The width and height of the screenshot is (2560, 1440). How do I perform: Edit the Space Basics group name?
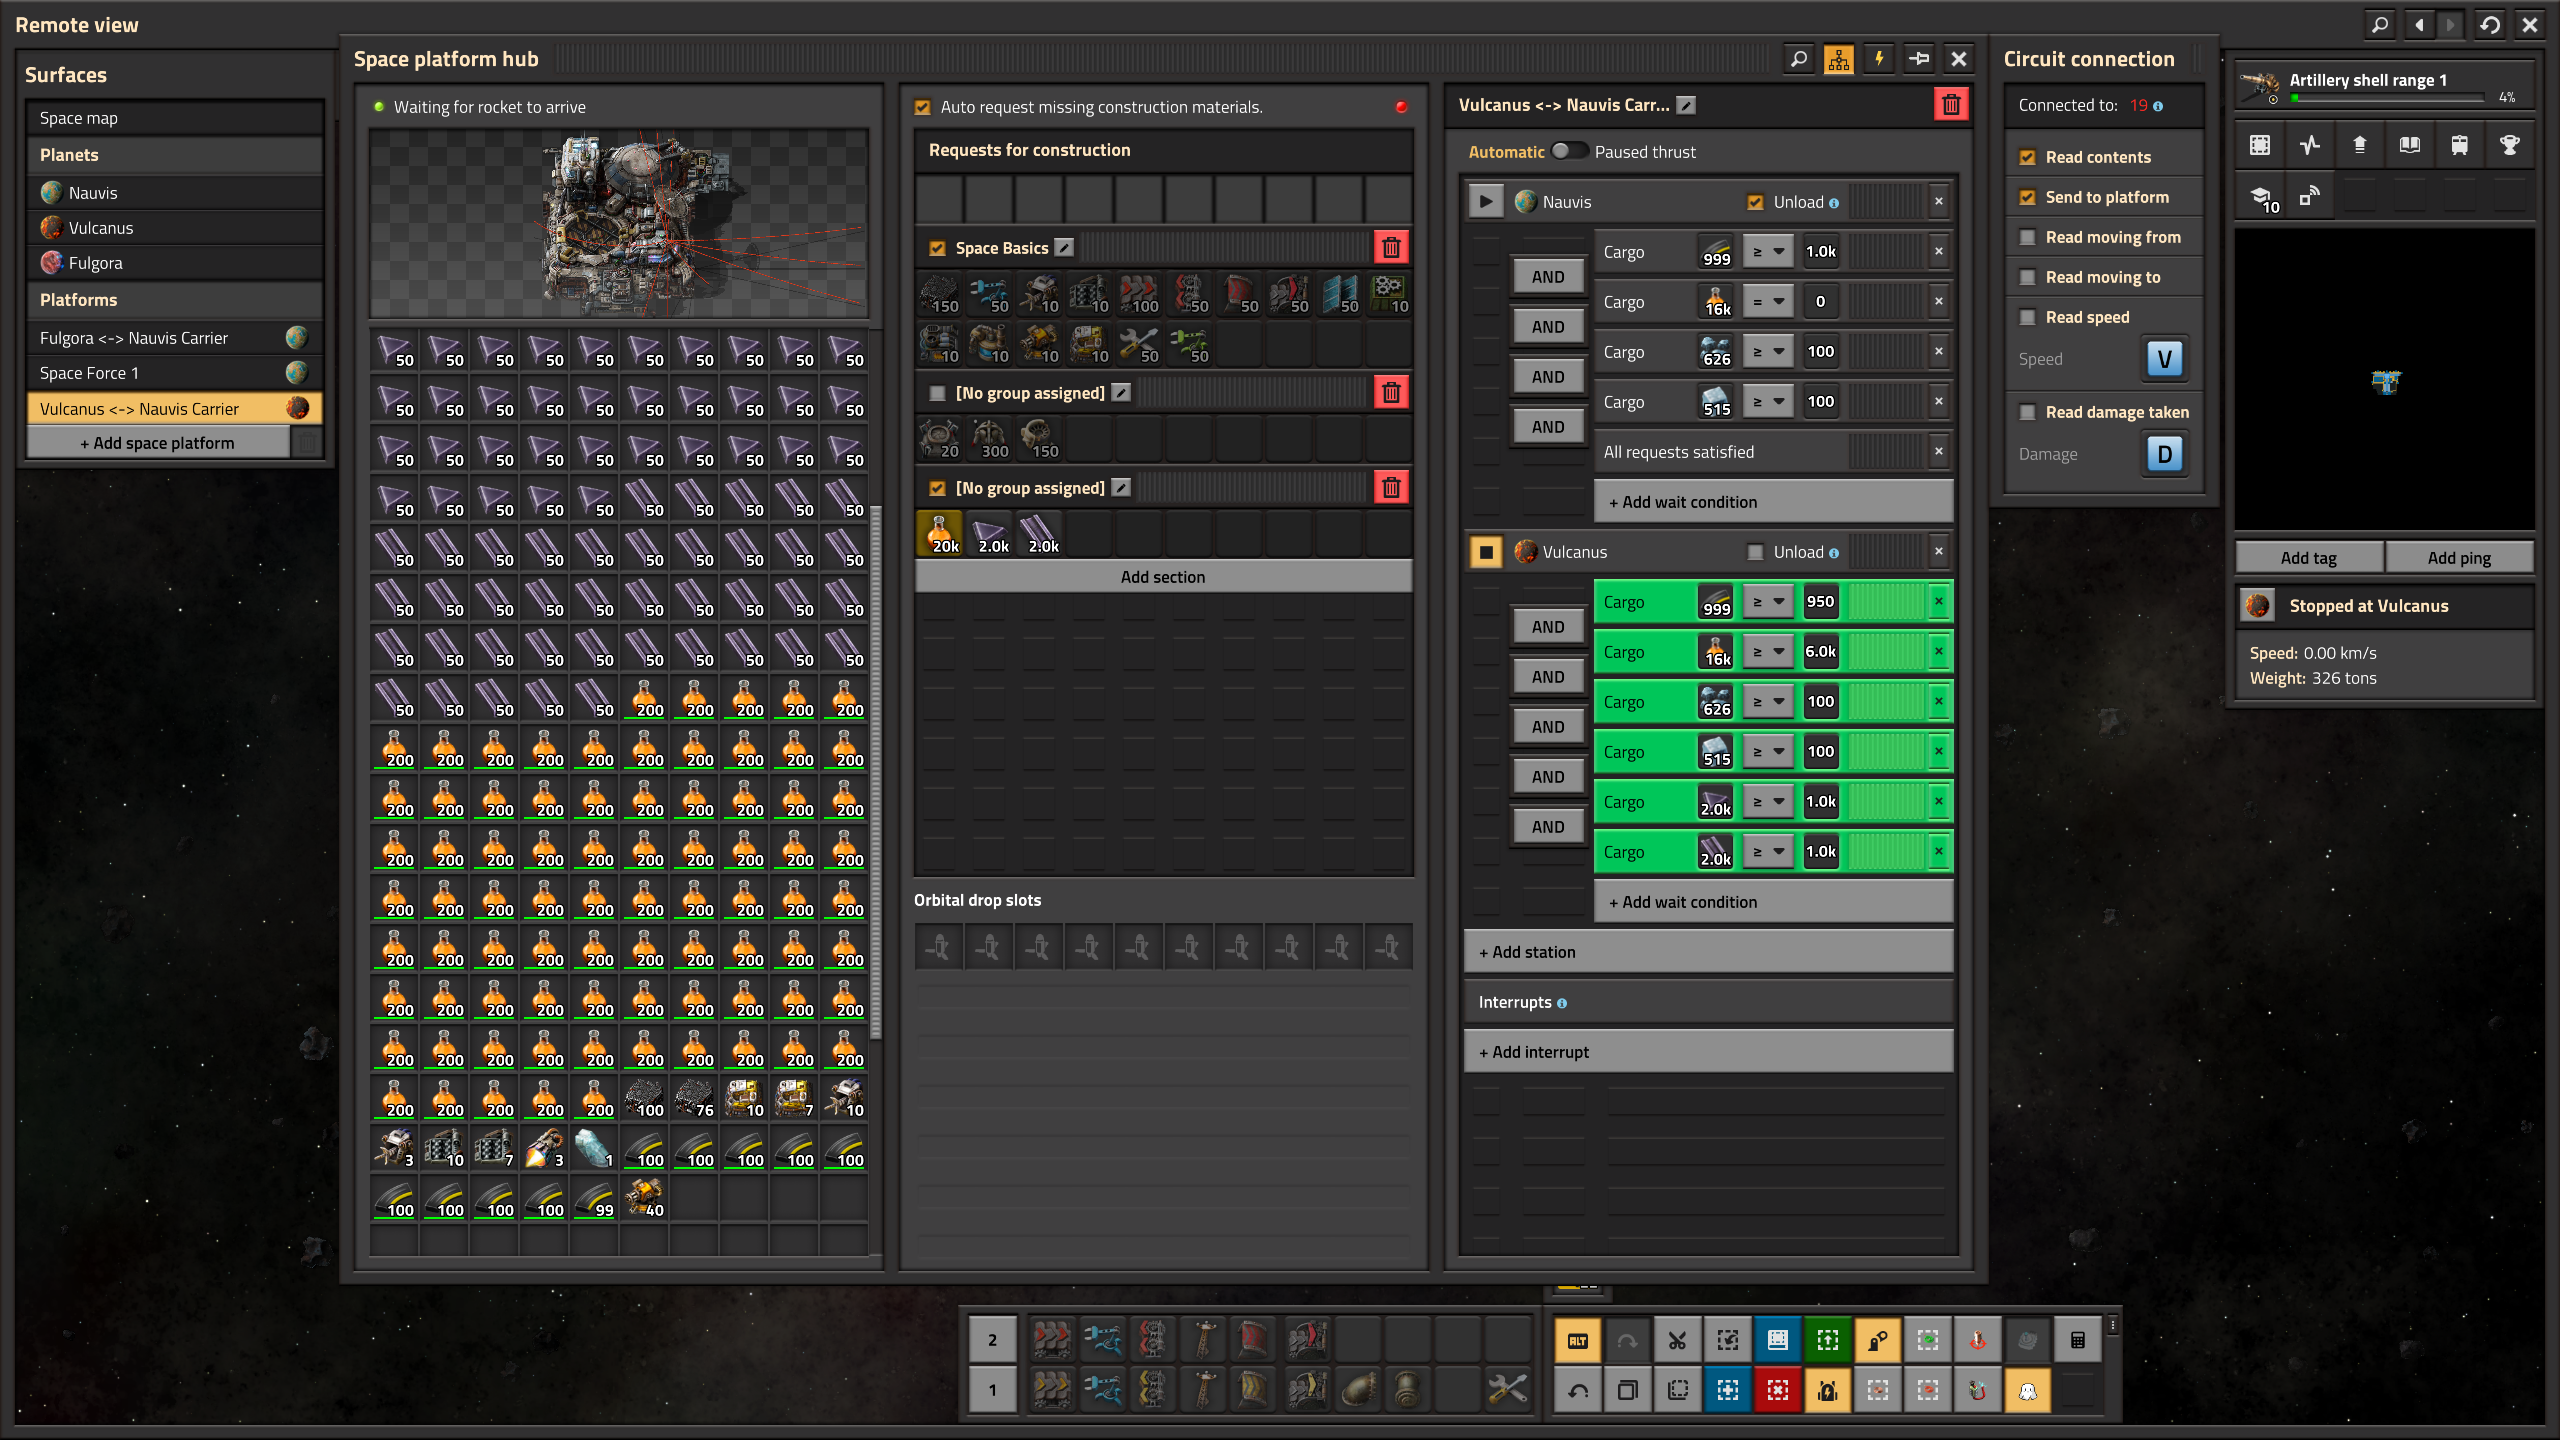tap(1065, 247)
